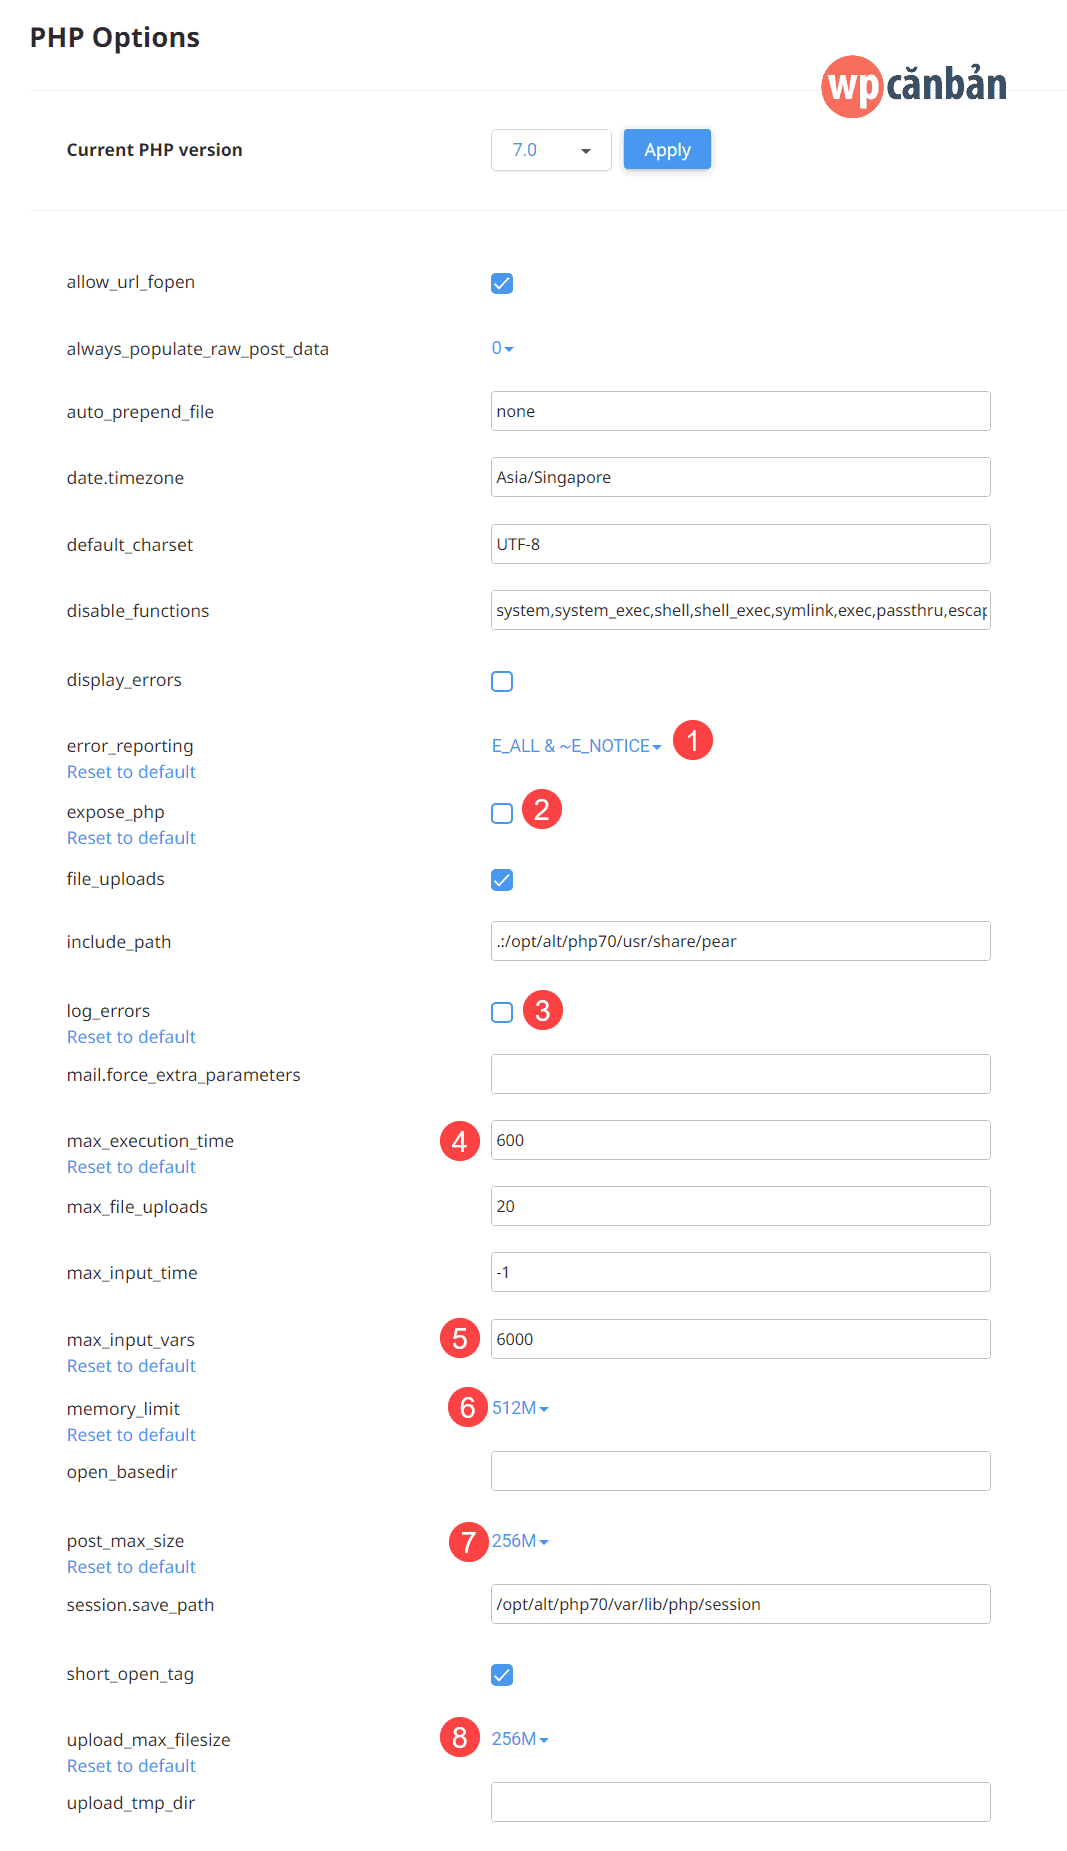Click inside the disable_functions field

click(740, 610)
